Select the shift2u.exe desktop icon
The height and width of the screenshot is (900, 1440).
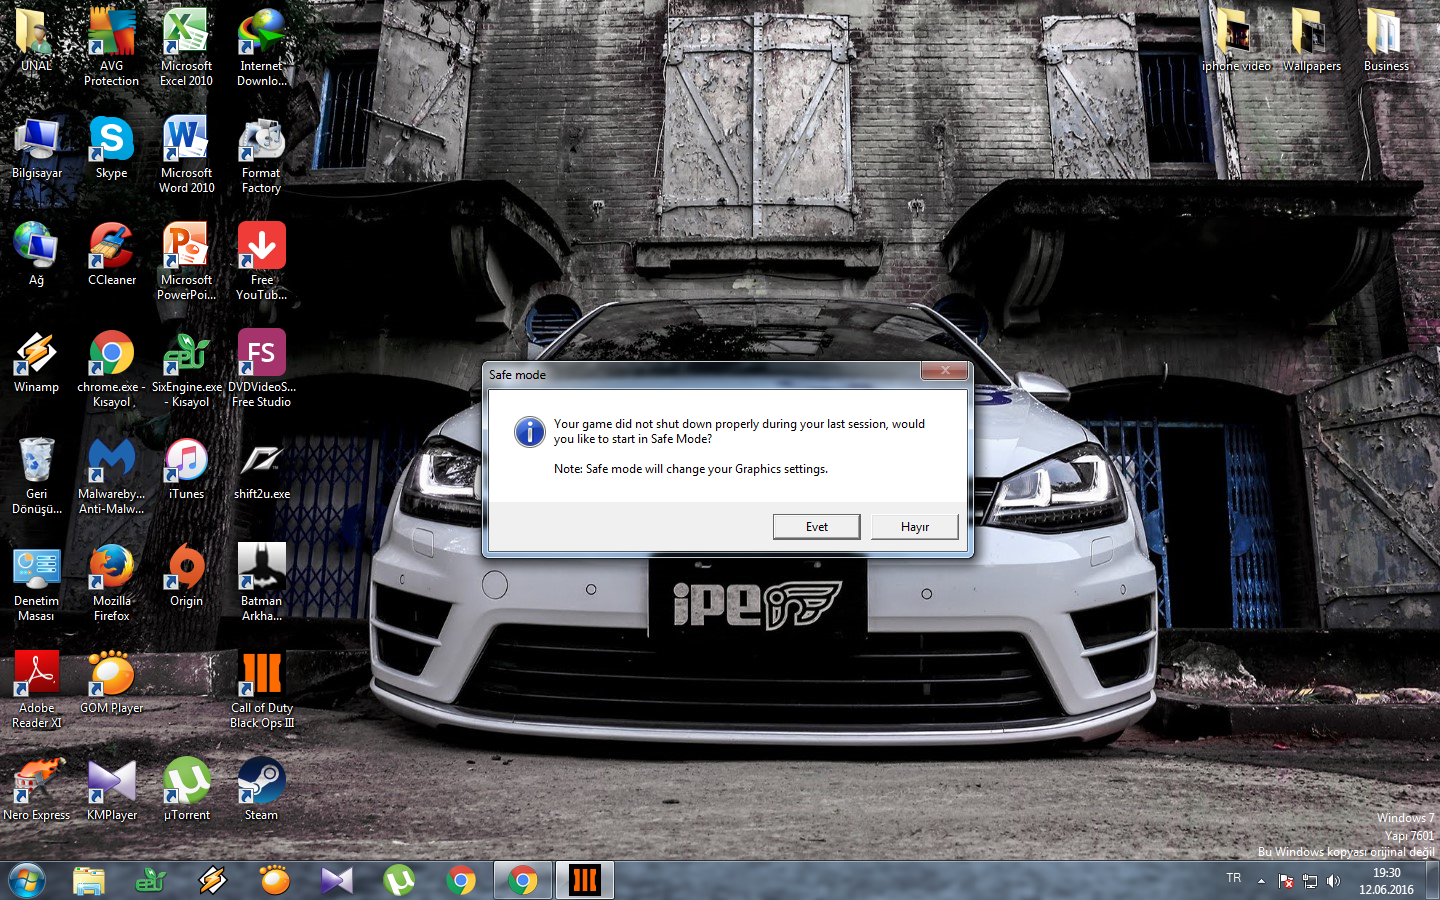(261, 469)
